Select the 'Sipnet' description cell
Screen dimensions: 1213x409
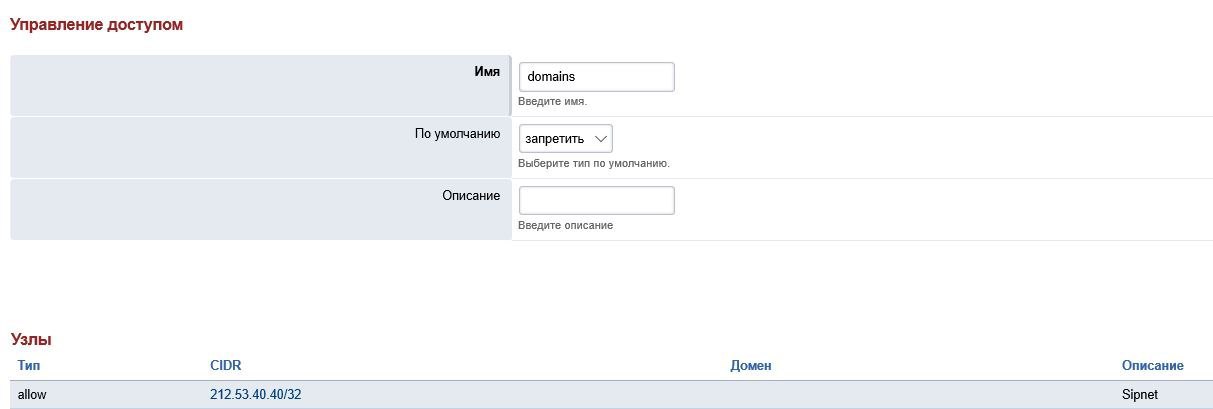1140,395
